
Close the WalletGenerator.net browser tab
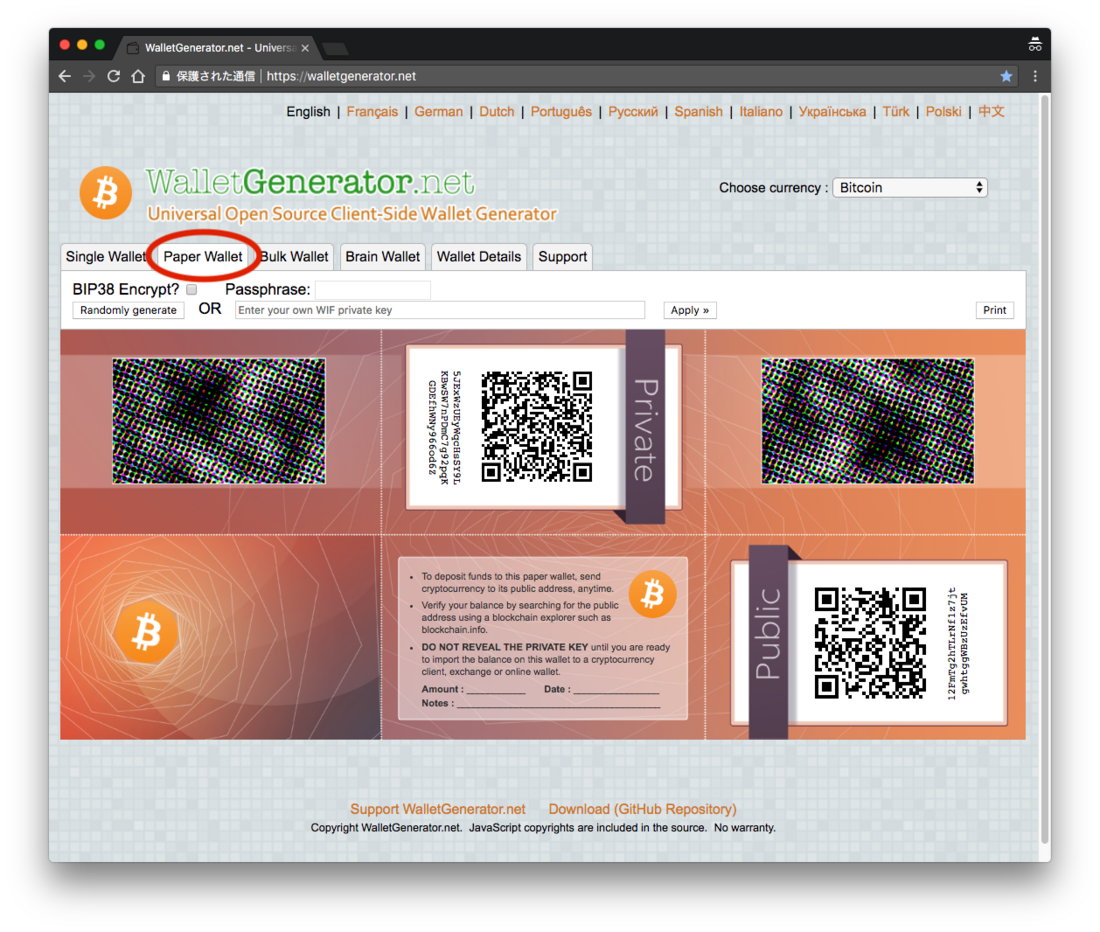click(x=305, y=48)
